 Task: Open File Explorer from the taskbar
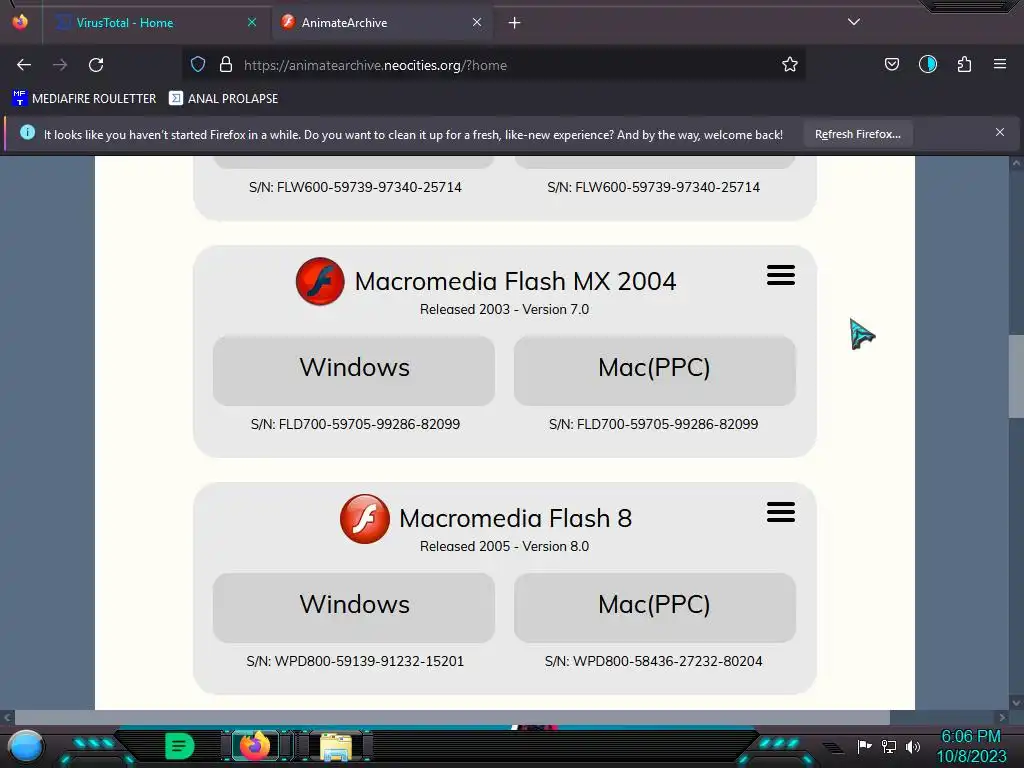(335, 746)
